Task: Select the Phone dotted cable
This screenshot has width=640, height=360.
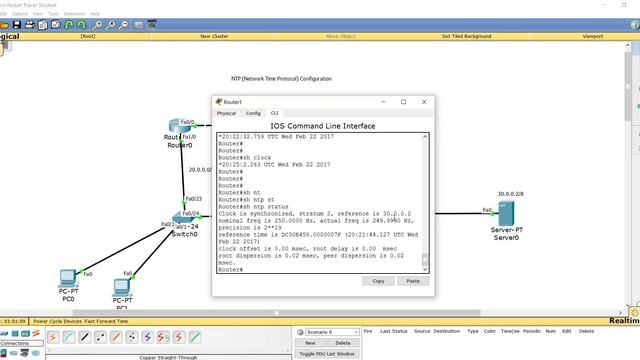Action: point(132,337)
